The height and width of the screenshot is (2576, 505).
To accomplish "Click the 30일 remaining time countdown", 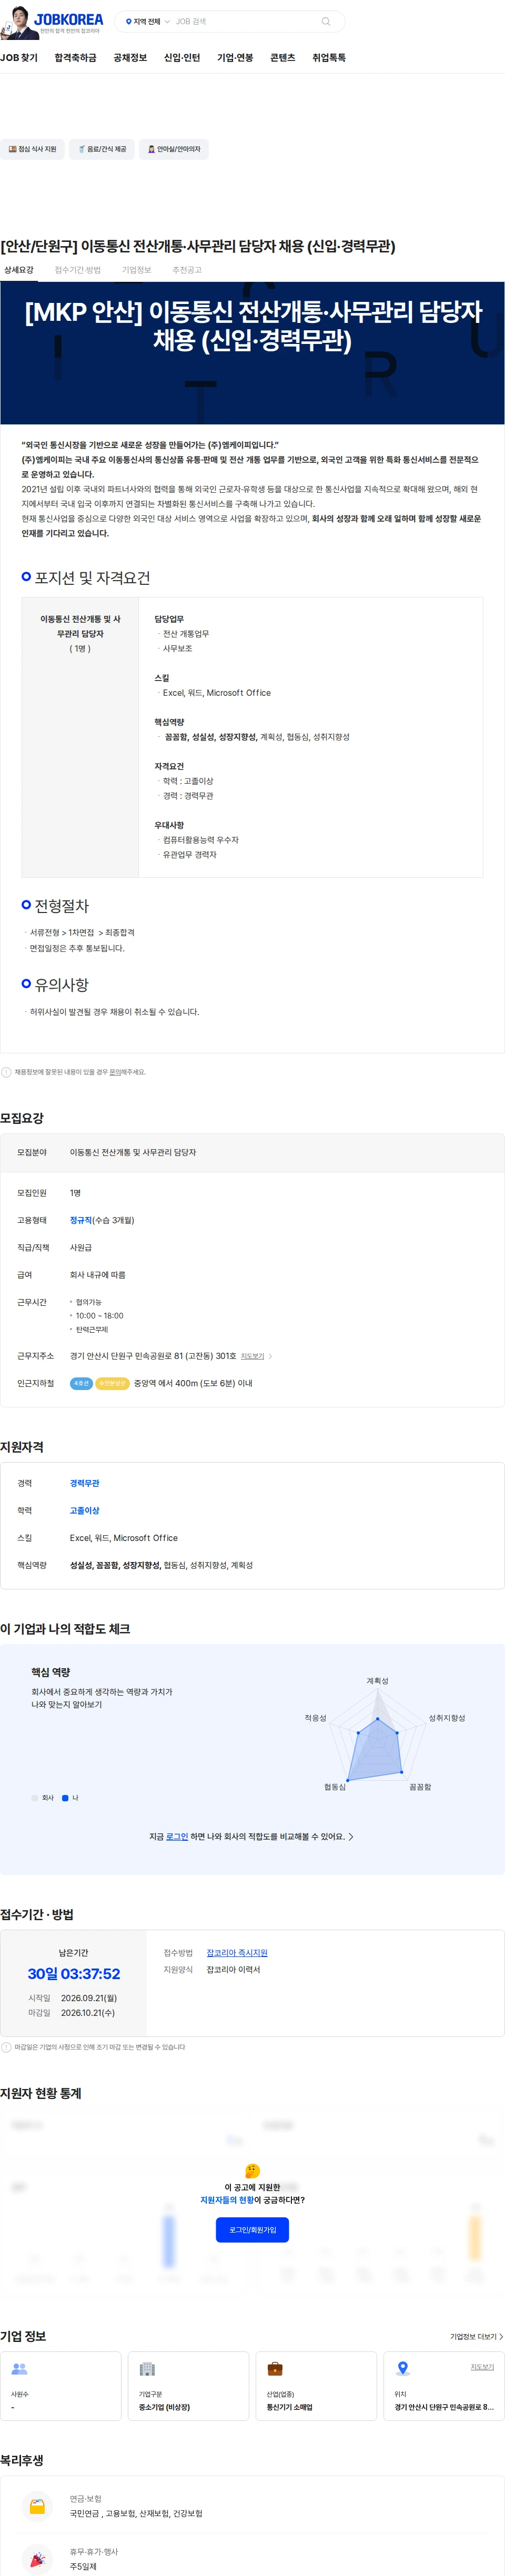I will click(74, 1973).
